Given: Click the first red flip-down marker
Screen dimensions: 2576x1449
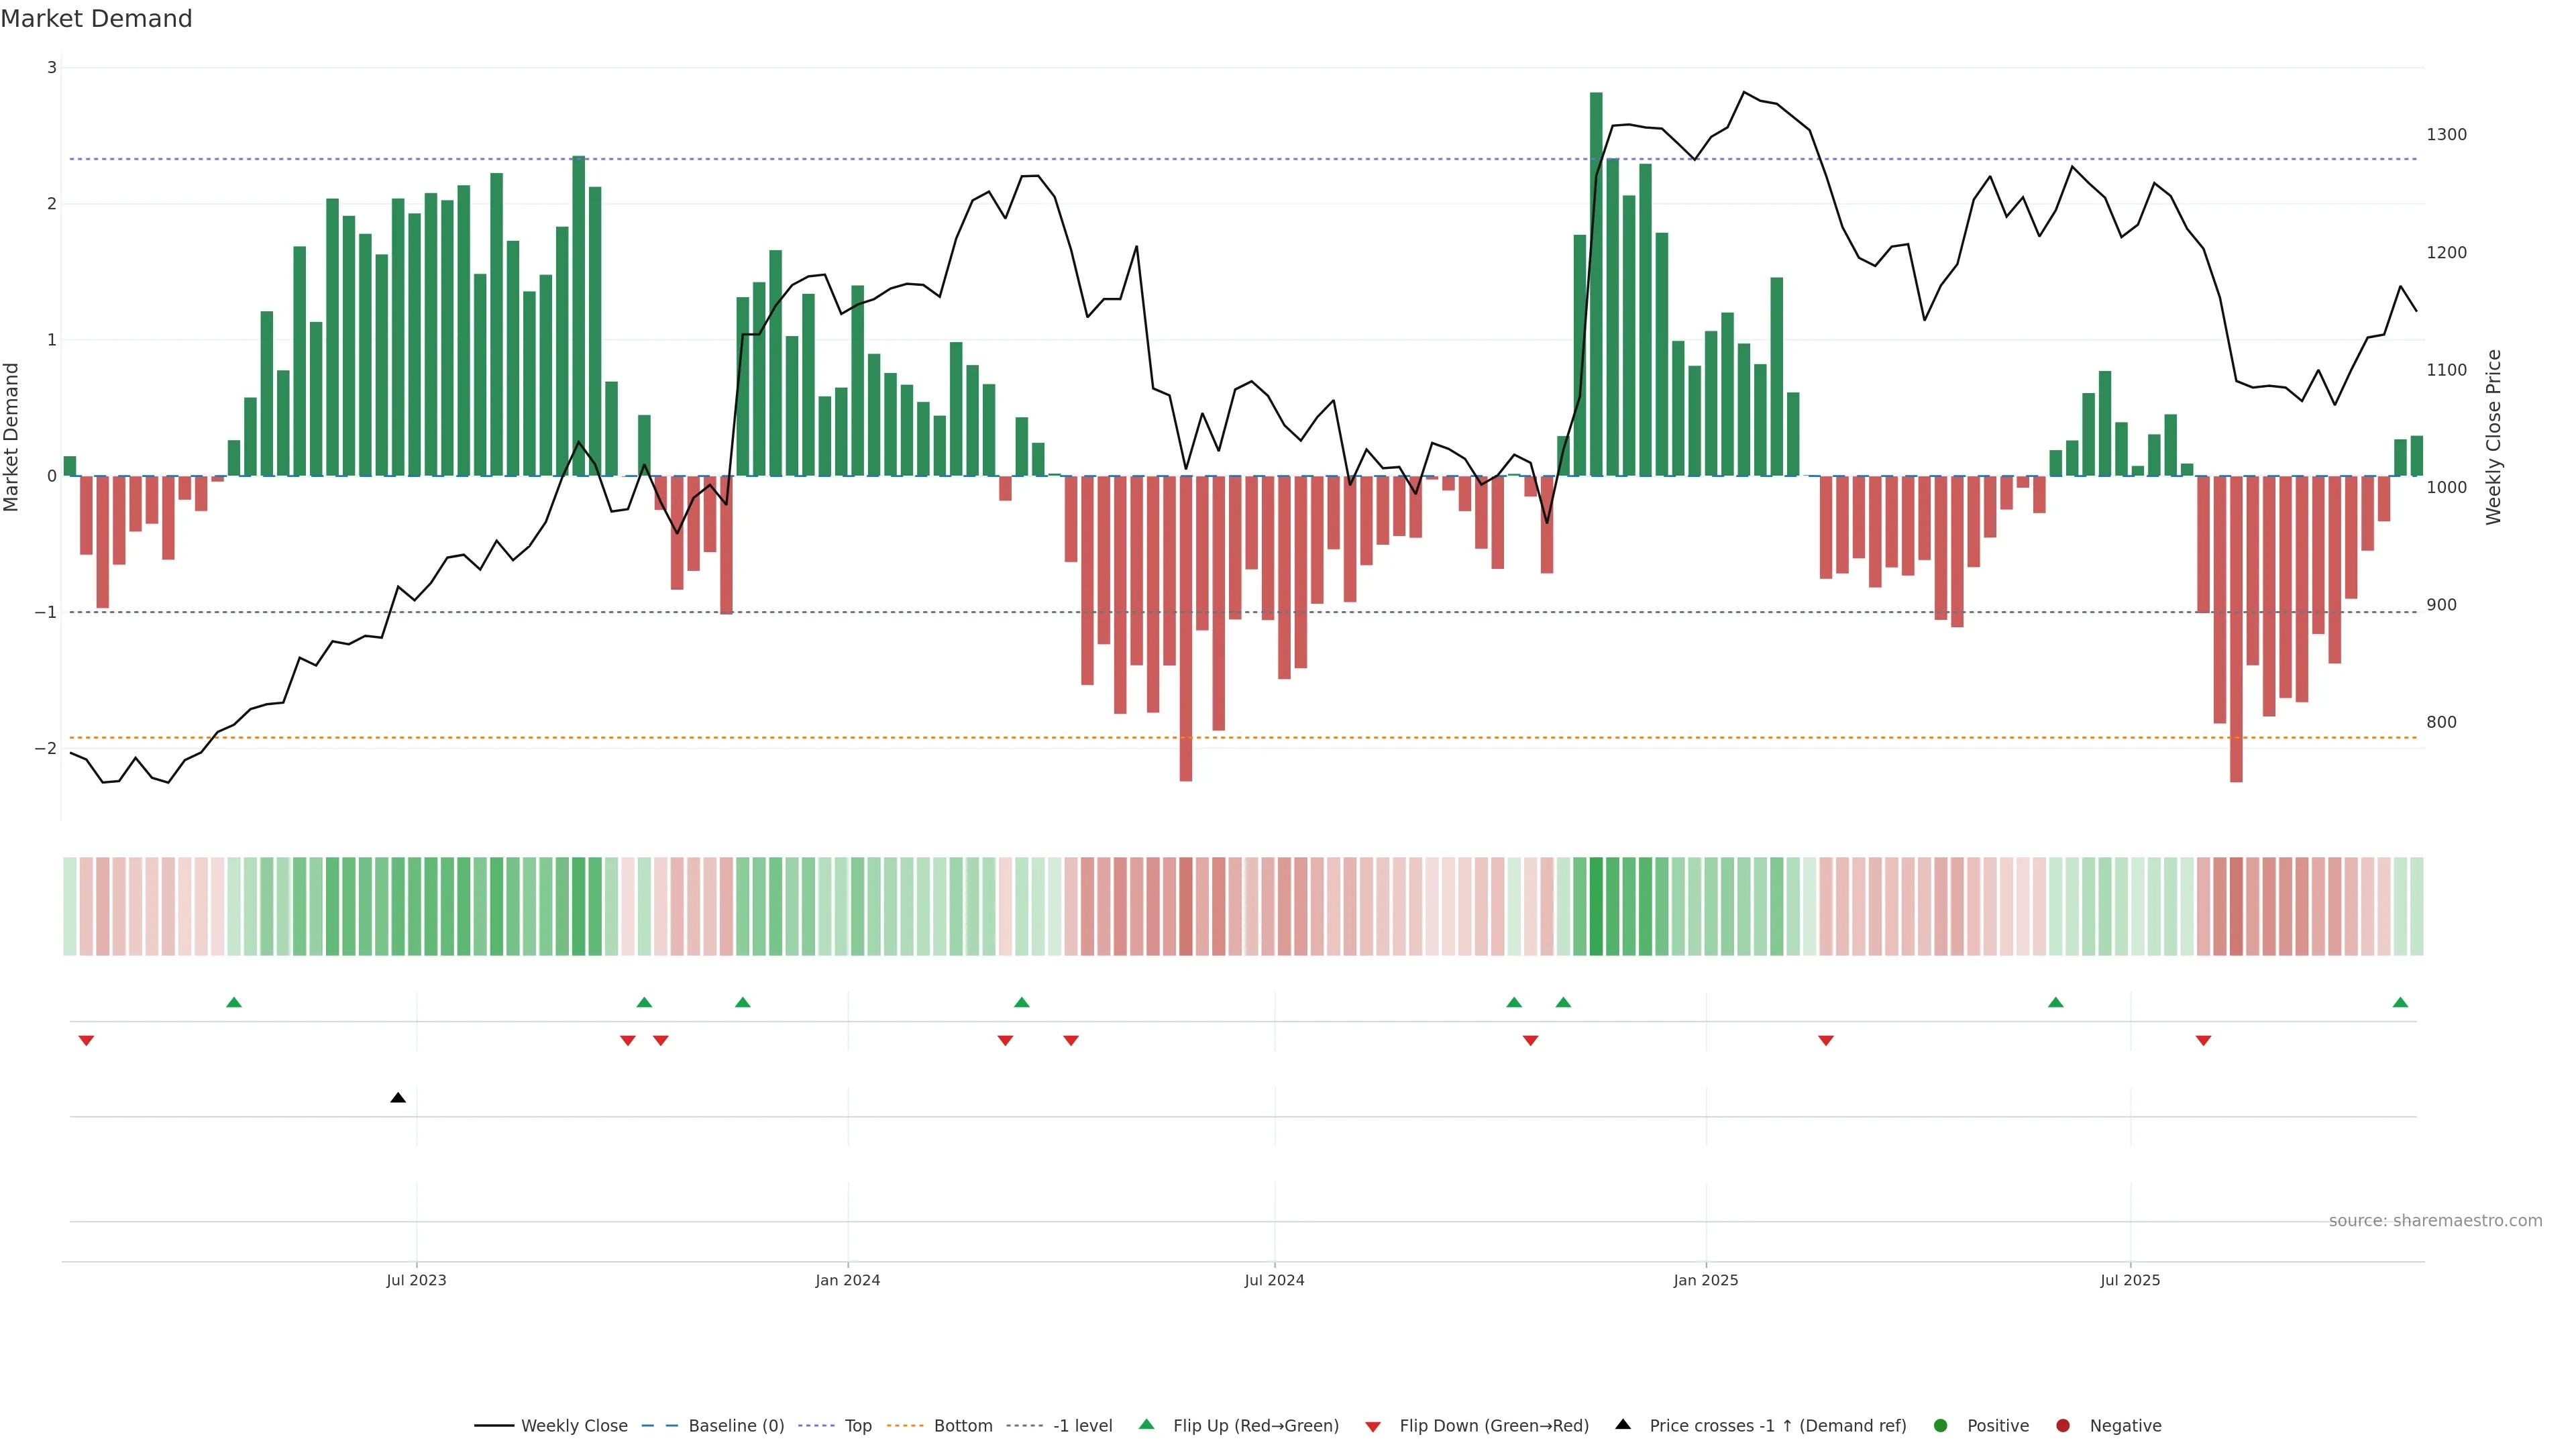Looking at the screenshot, I should (x=86, y=1041).
